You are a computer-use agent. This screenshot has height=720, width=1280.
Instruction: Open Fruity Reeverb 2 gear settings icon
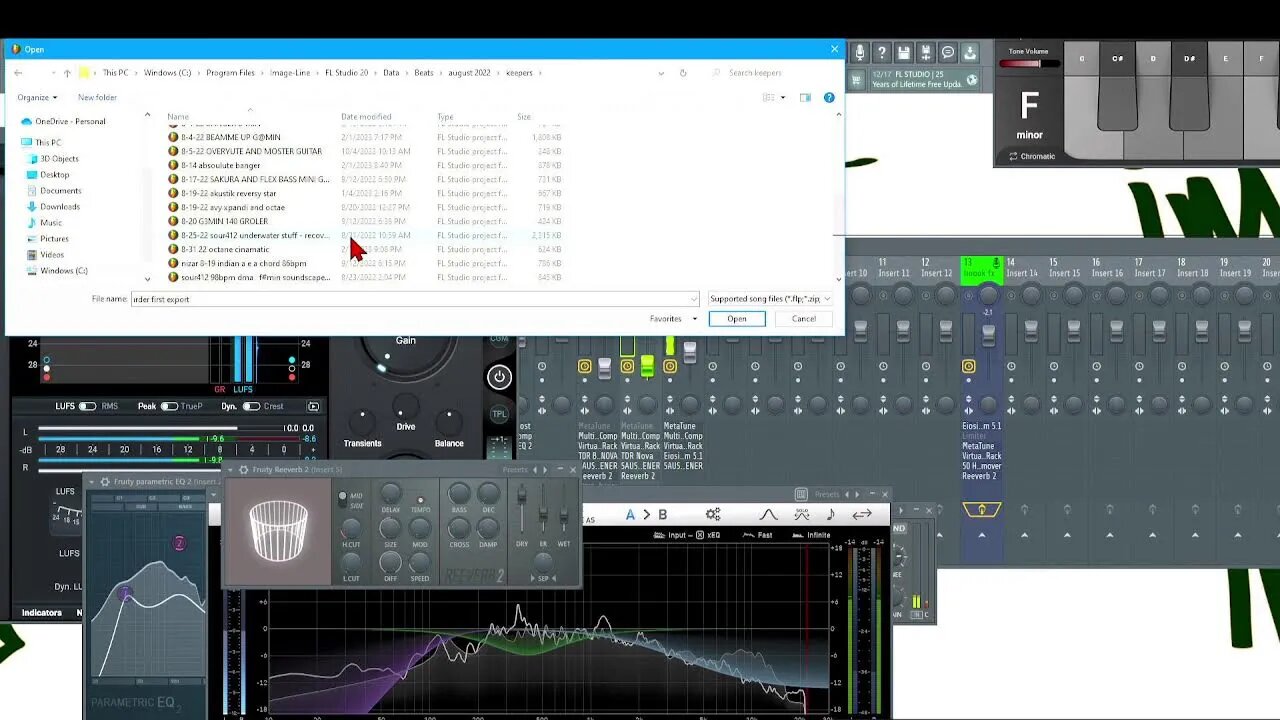[x=243, y=469]
